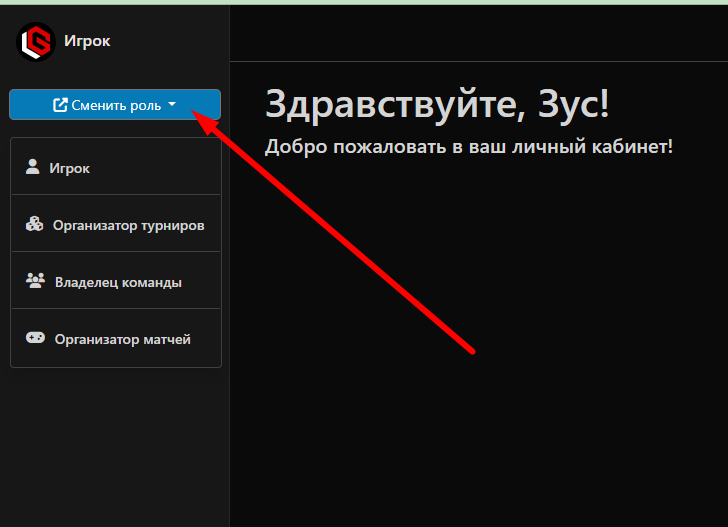Click the red arrow's pointed tip
This screenshot has width=728, height=527.
[194, 116]
